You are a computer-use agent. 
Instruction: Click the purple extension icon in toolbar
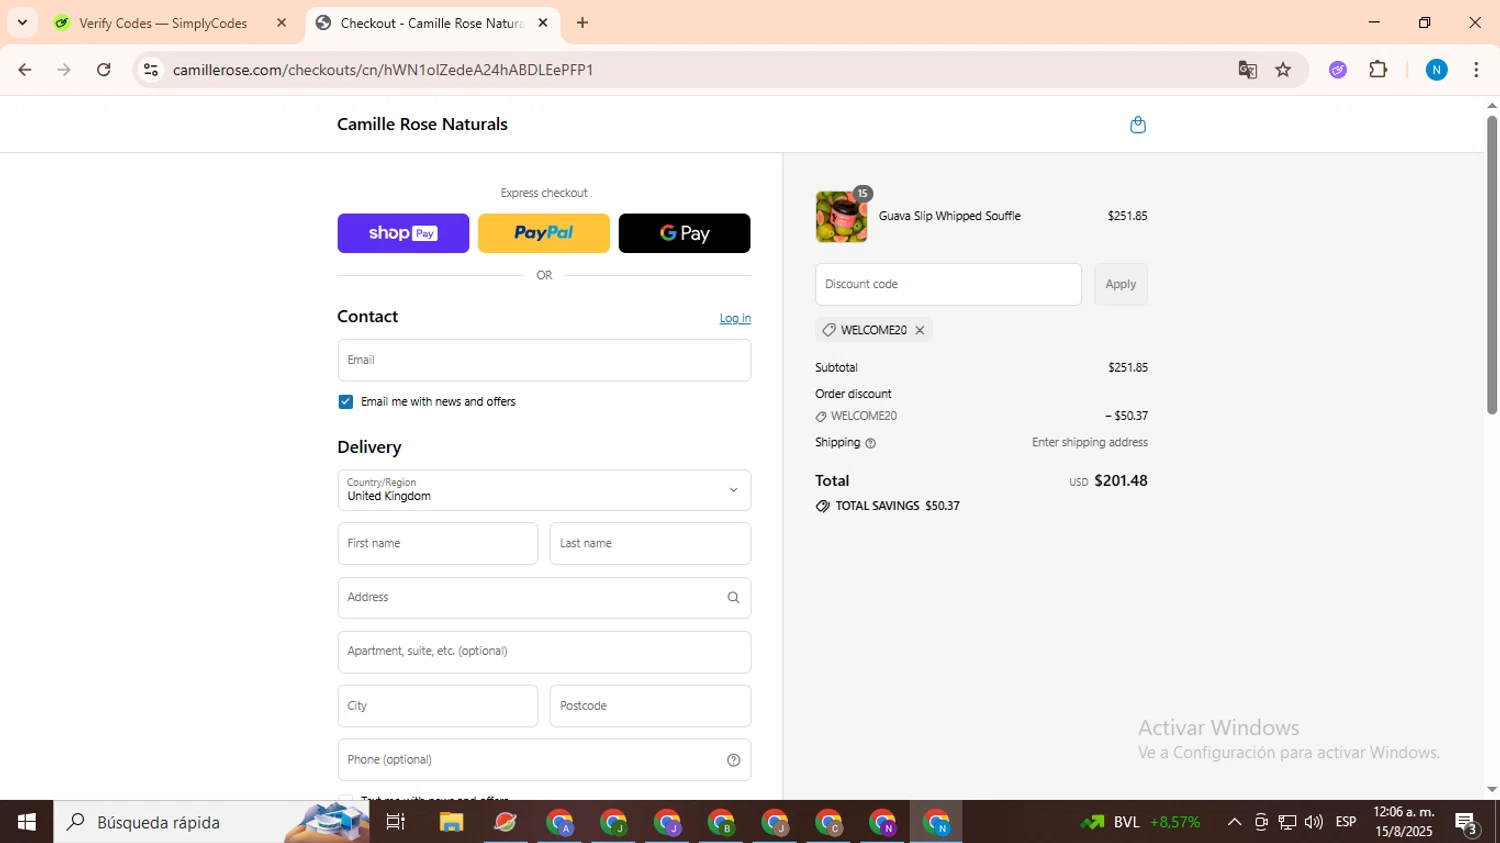[1338, 70]
